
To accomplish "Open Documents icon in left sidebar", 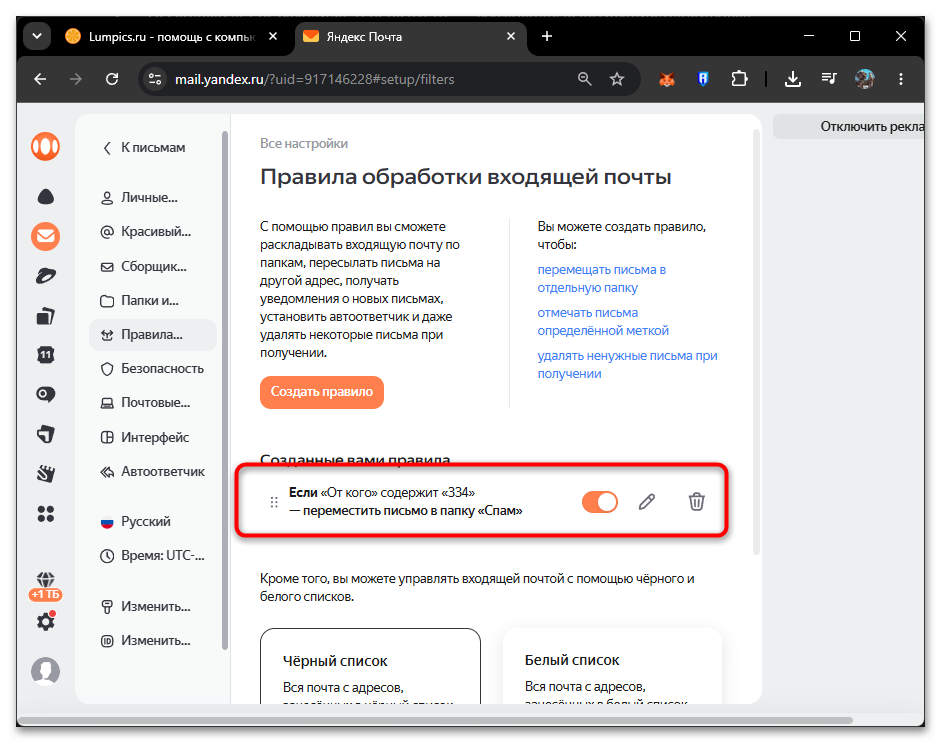I will pos(46,316).
